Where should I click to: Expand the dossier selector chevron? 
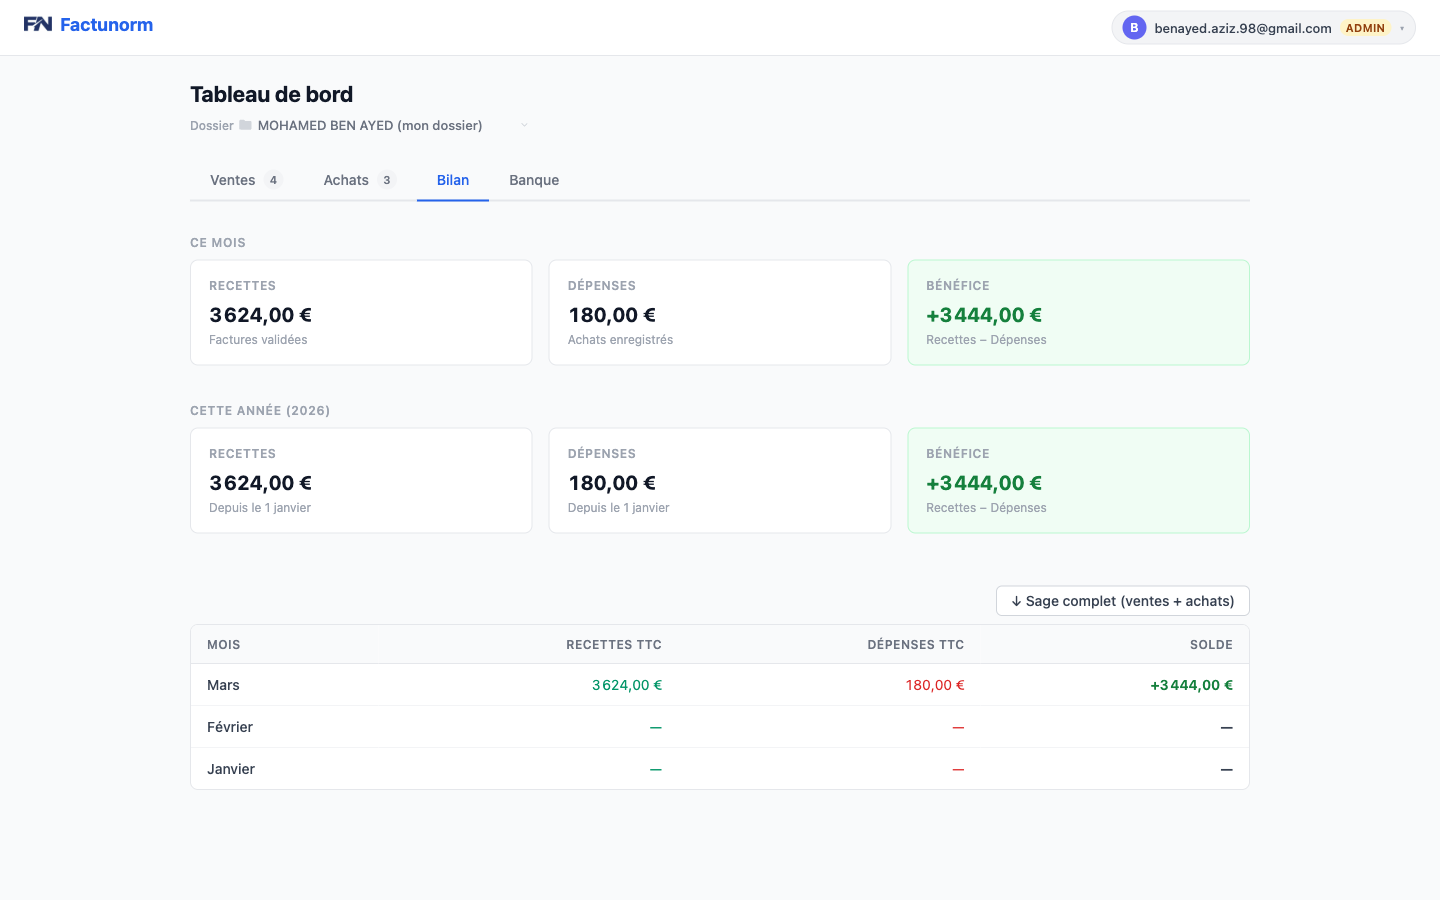(x=524, y=125)
